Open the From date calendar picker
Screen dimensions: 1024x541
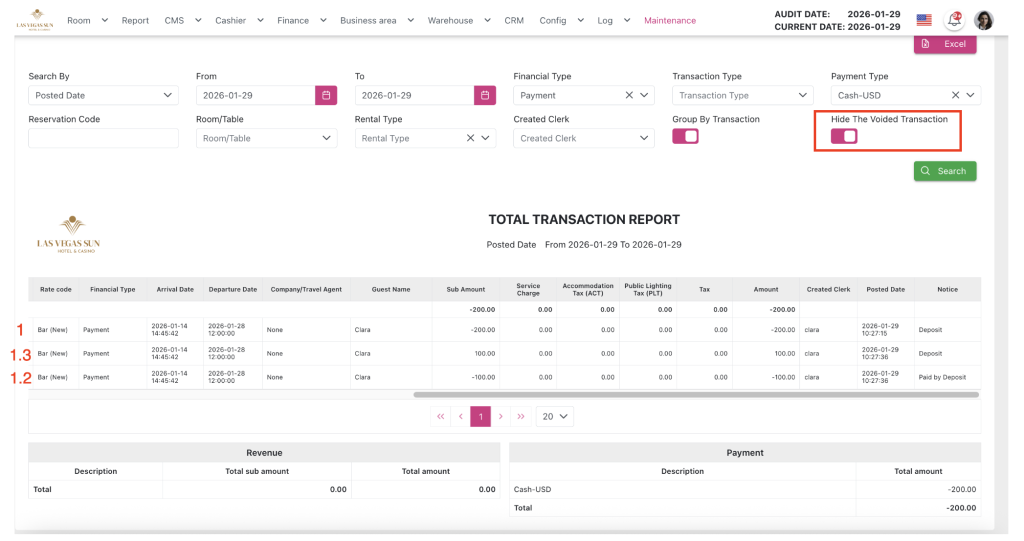click(326, 95)
